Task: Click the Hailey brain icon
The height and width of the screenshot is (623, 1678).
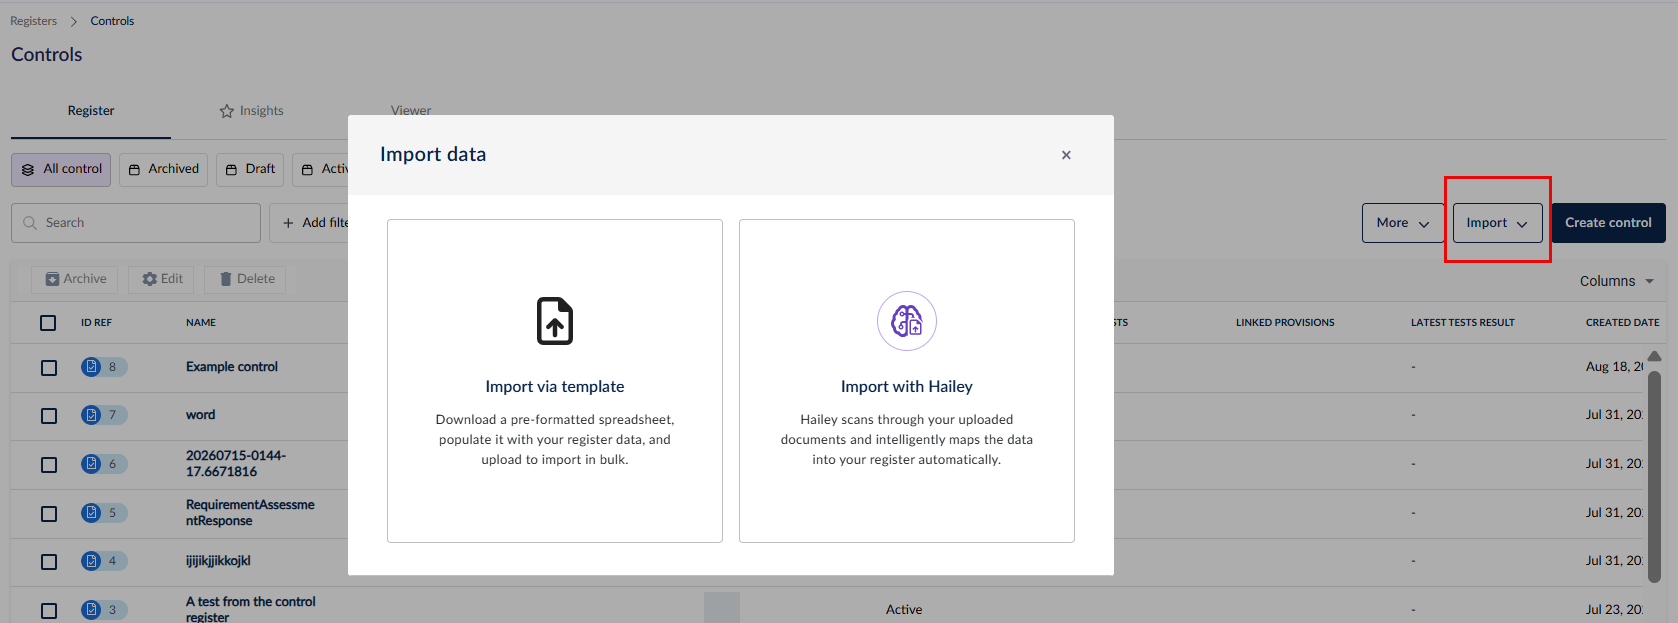Action: [907, 321]
